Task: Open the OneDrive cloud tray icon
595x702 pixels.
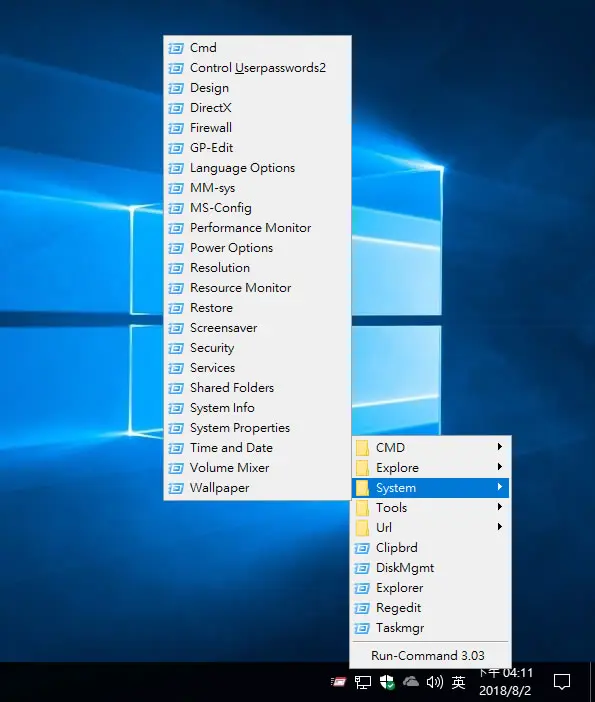Action: coord(411,682)
